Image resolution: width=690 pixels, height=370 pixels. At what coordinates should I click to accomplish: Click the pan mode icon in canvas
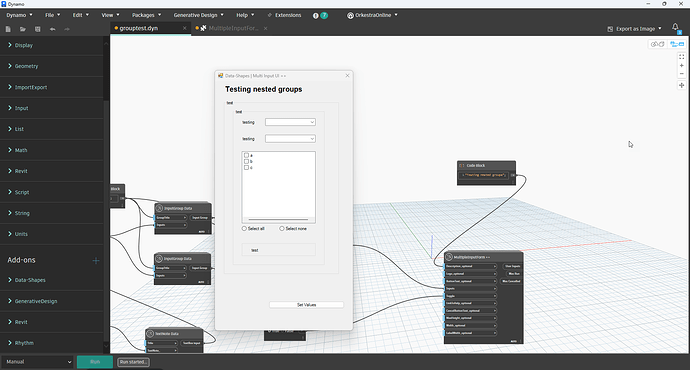point(682,85)
